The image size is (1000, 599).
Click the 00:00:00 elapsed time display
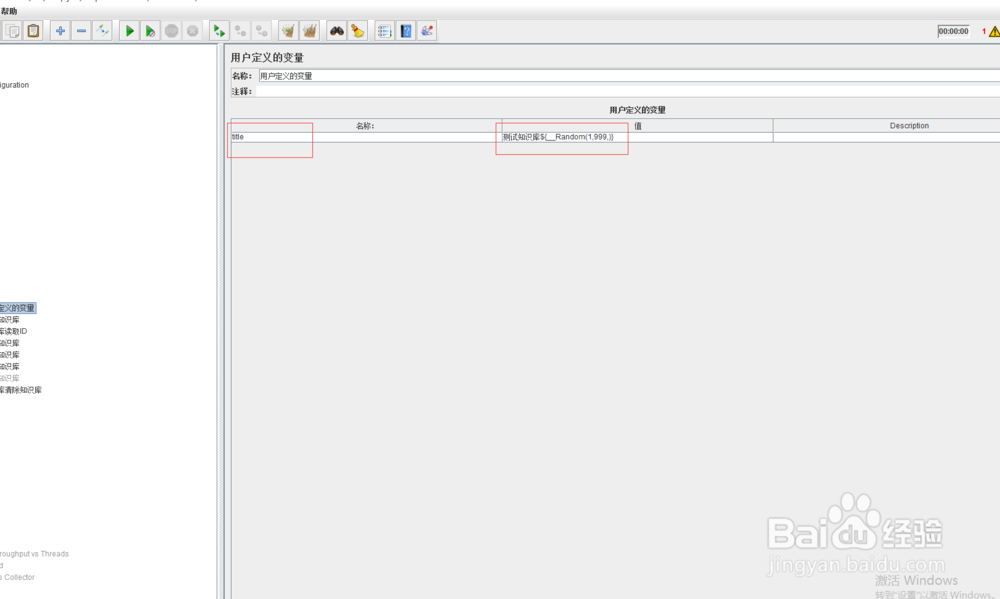(x=953, y=31)
